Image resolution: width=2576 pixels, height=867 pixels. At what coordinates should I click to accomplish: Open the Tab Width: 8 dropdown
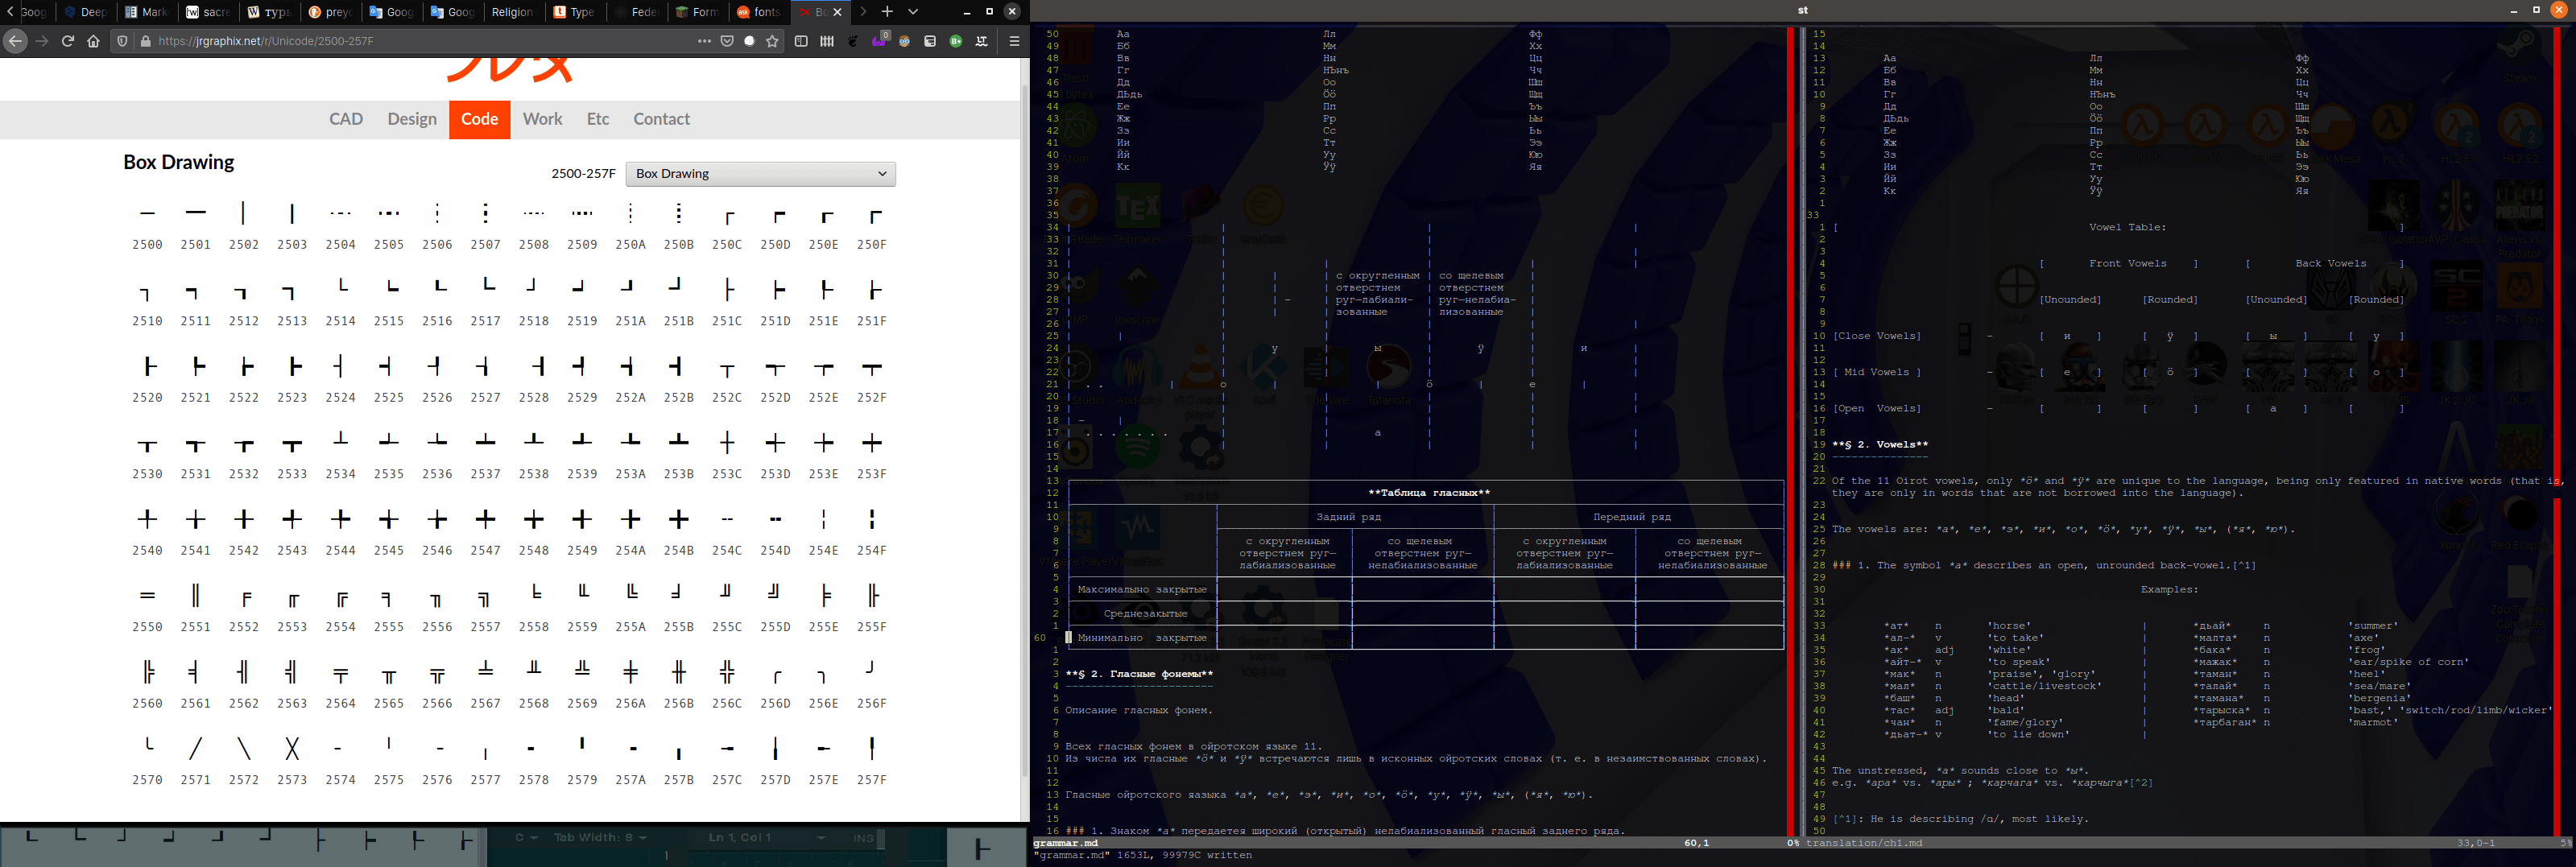click(x=600, y=837)
